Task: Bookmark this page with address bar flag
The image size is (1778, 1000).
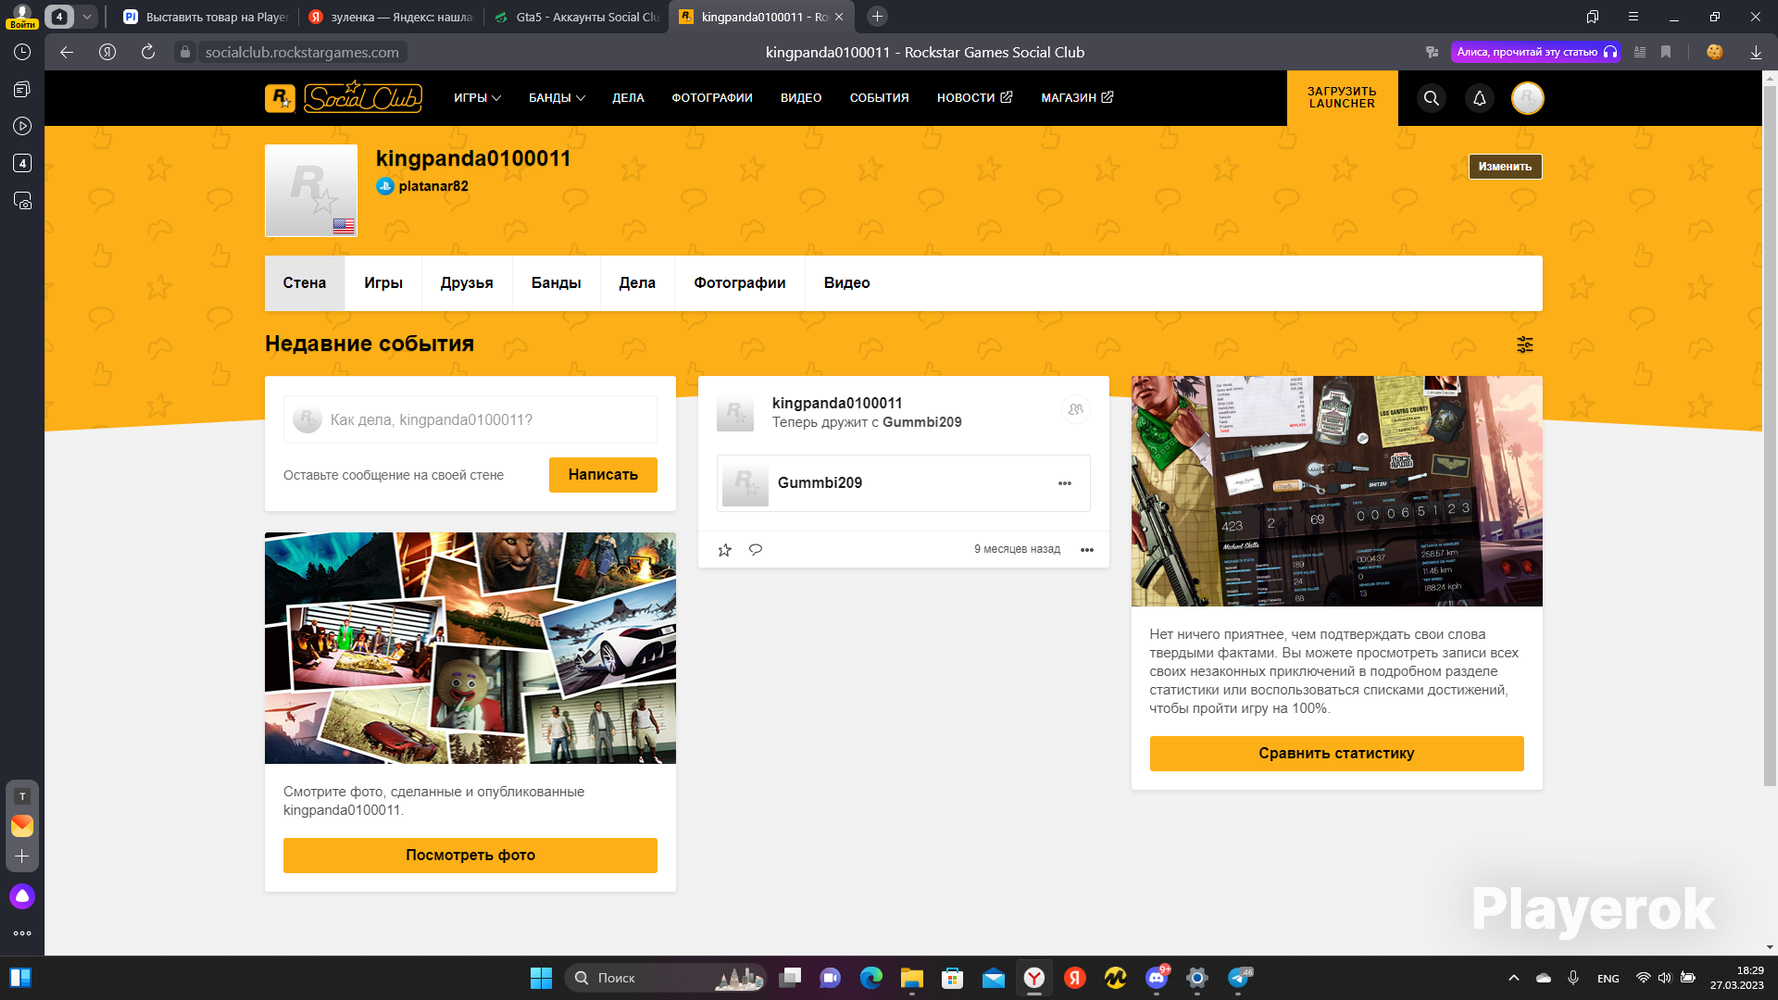Action: (1666, 52)
